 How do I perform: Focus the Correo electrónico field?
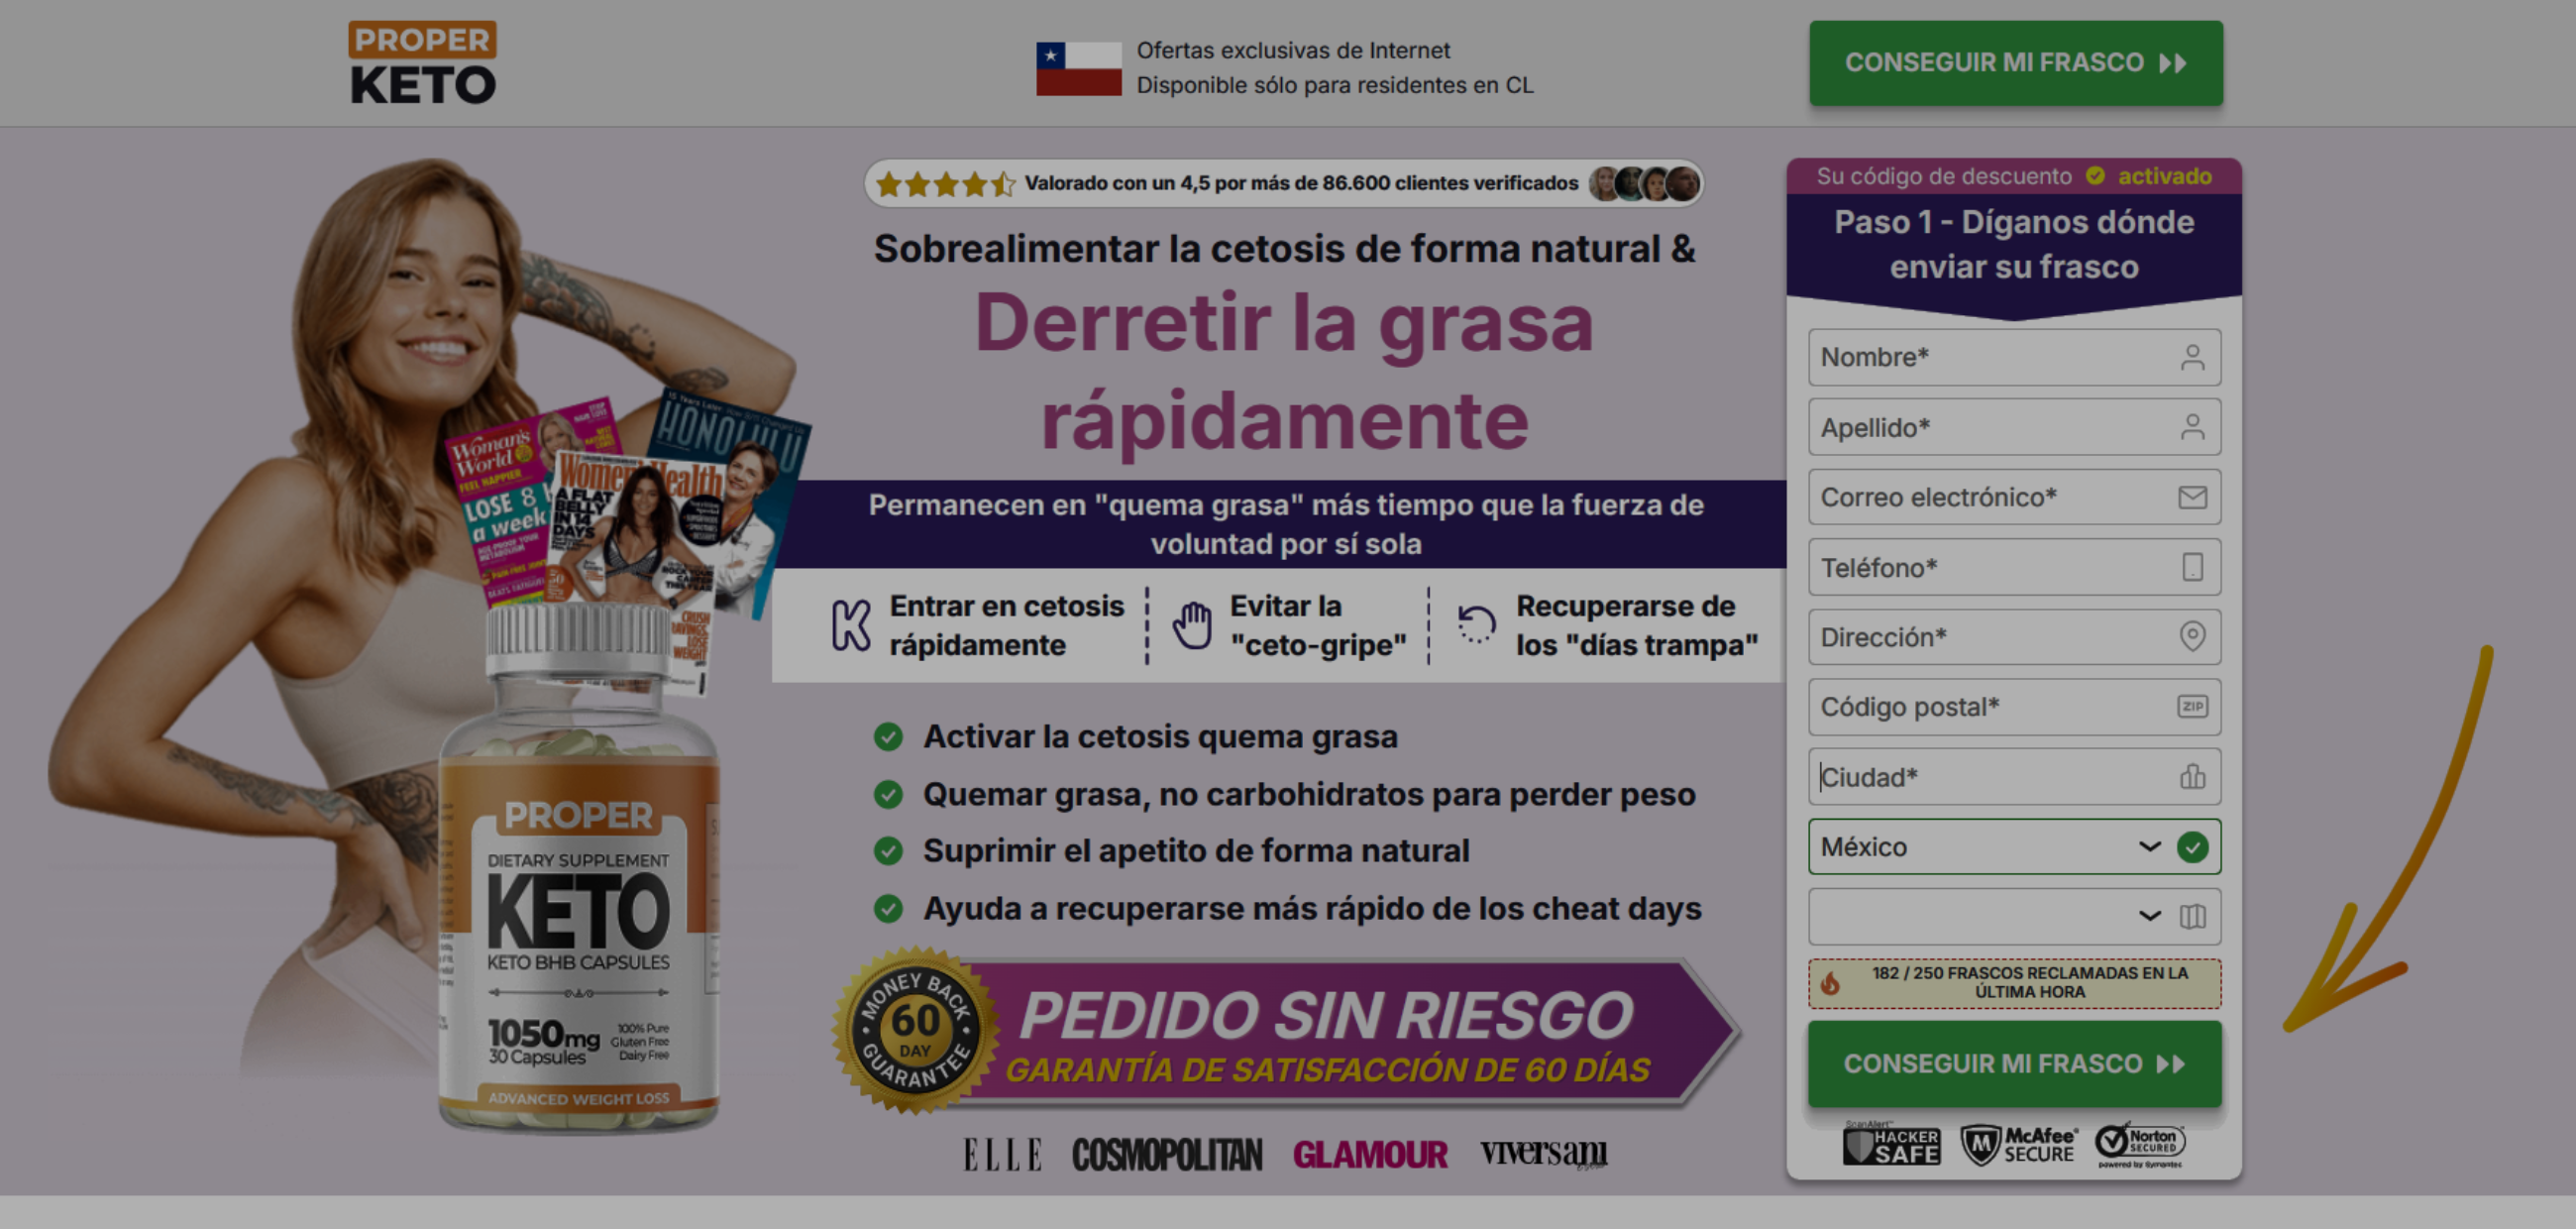pyautogui.click(x=2014, y=497)
